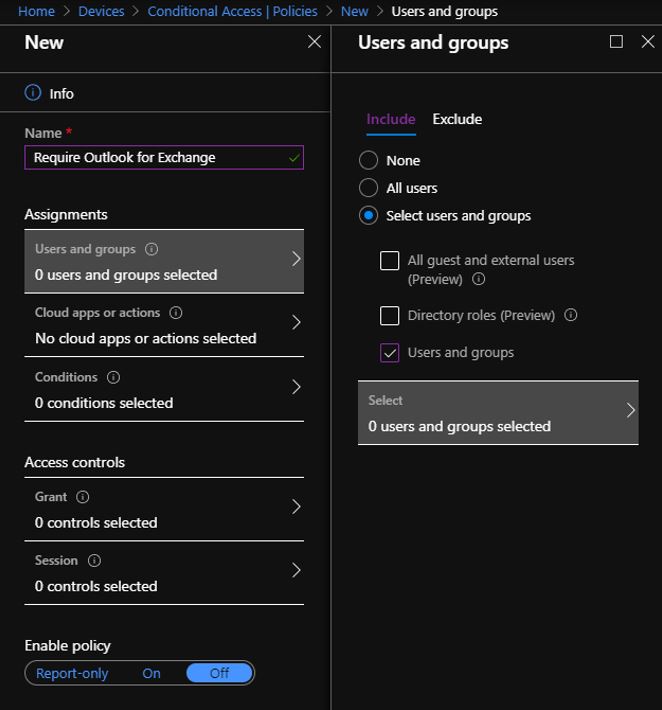Click the Info label text
This screenshot has height=710, width=662.
[61, 94]
